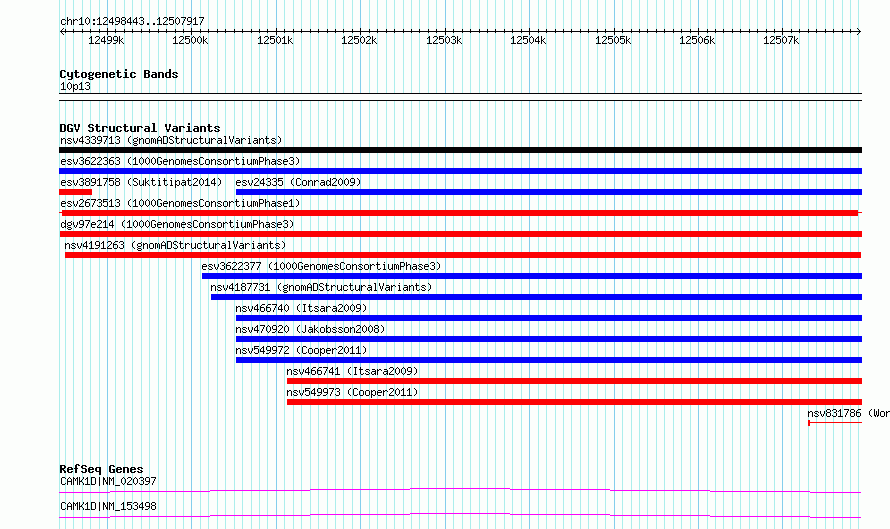The image size is (890, 529).
Task: Open variant label esv24335 (Conrad2009)
Action: tap(298, 182)
